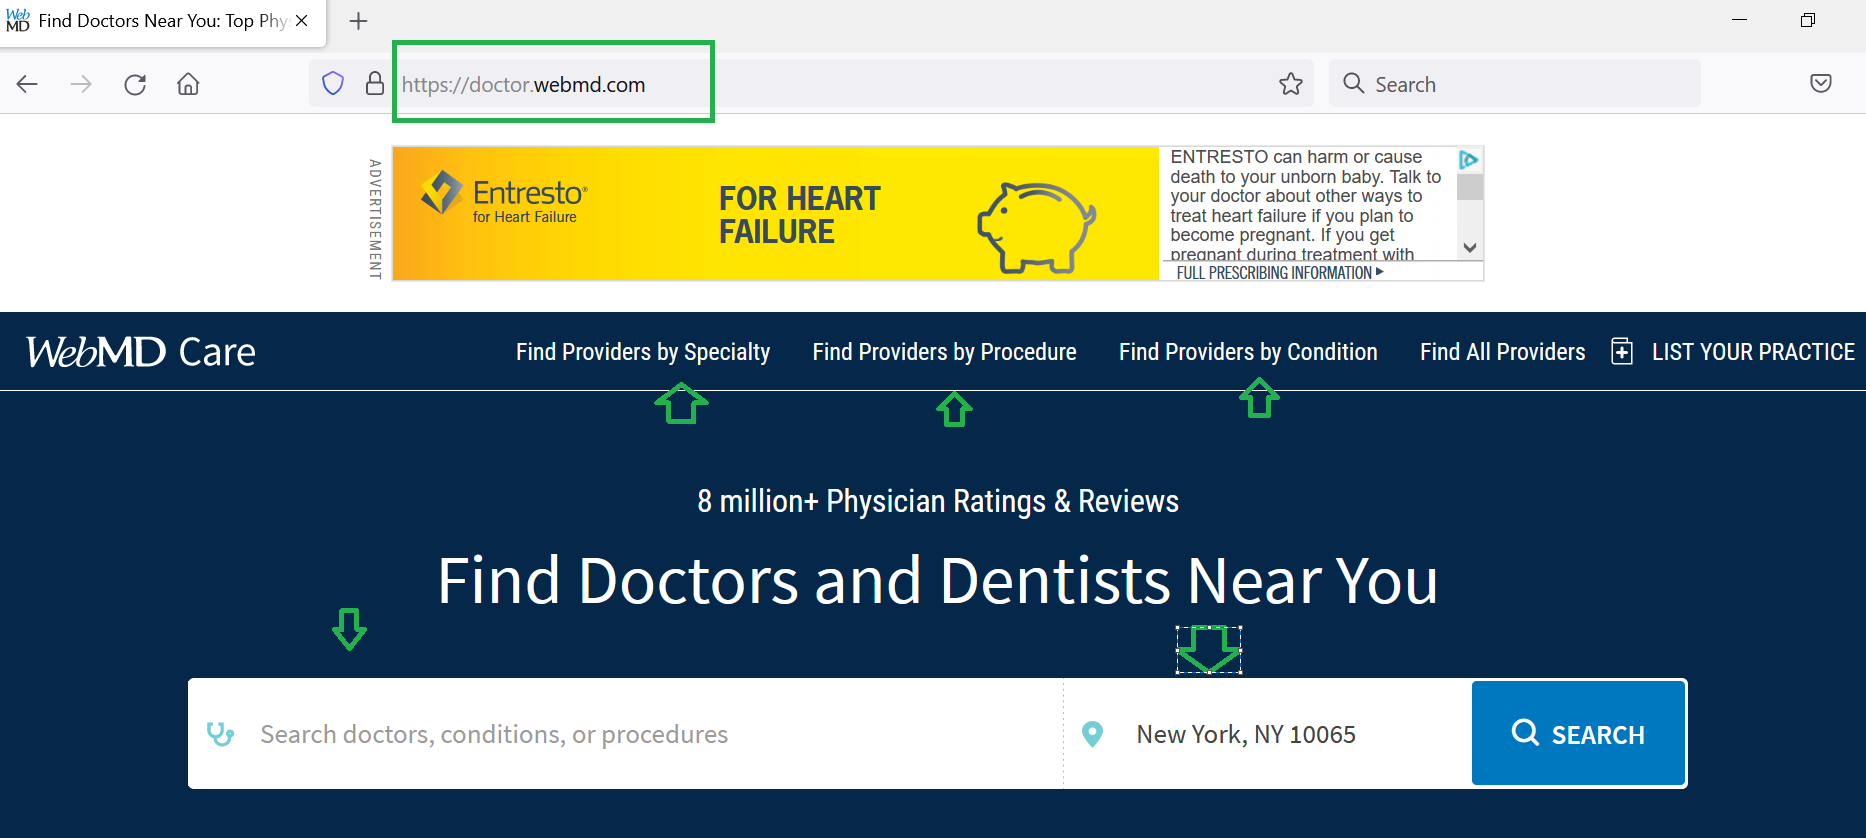The image size is (1866, 838).
Task: Click the AdChoices icon on the ad
Action: (1468, 160)
